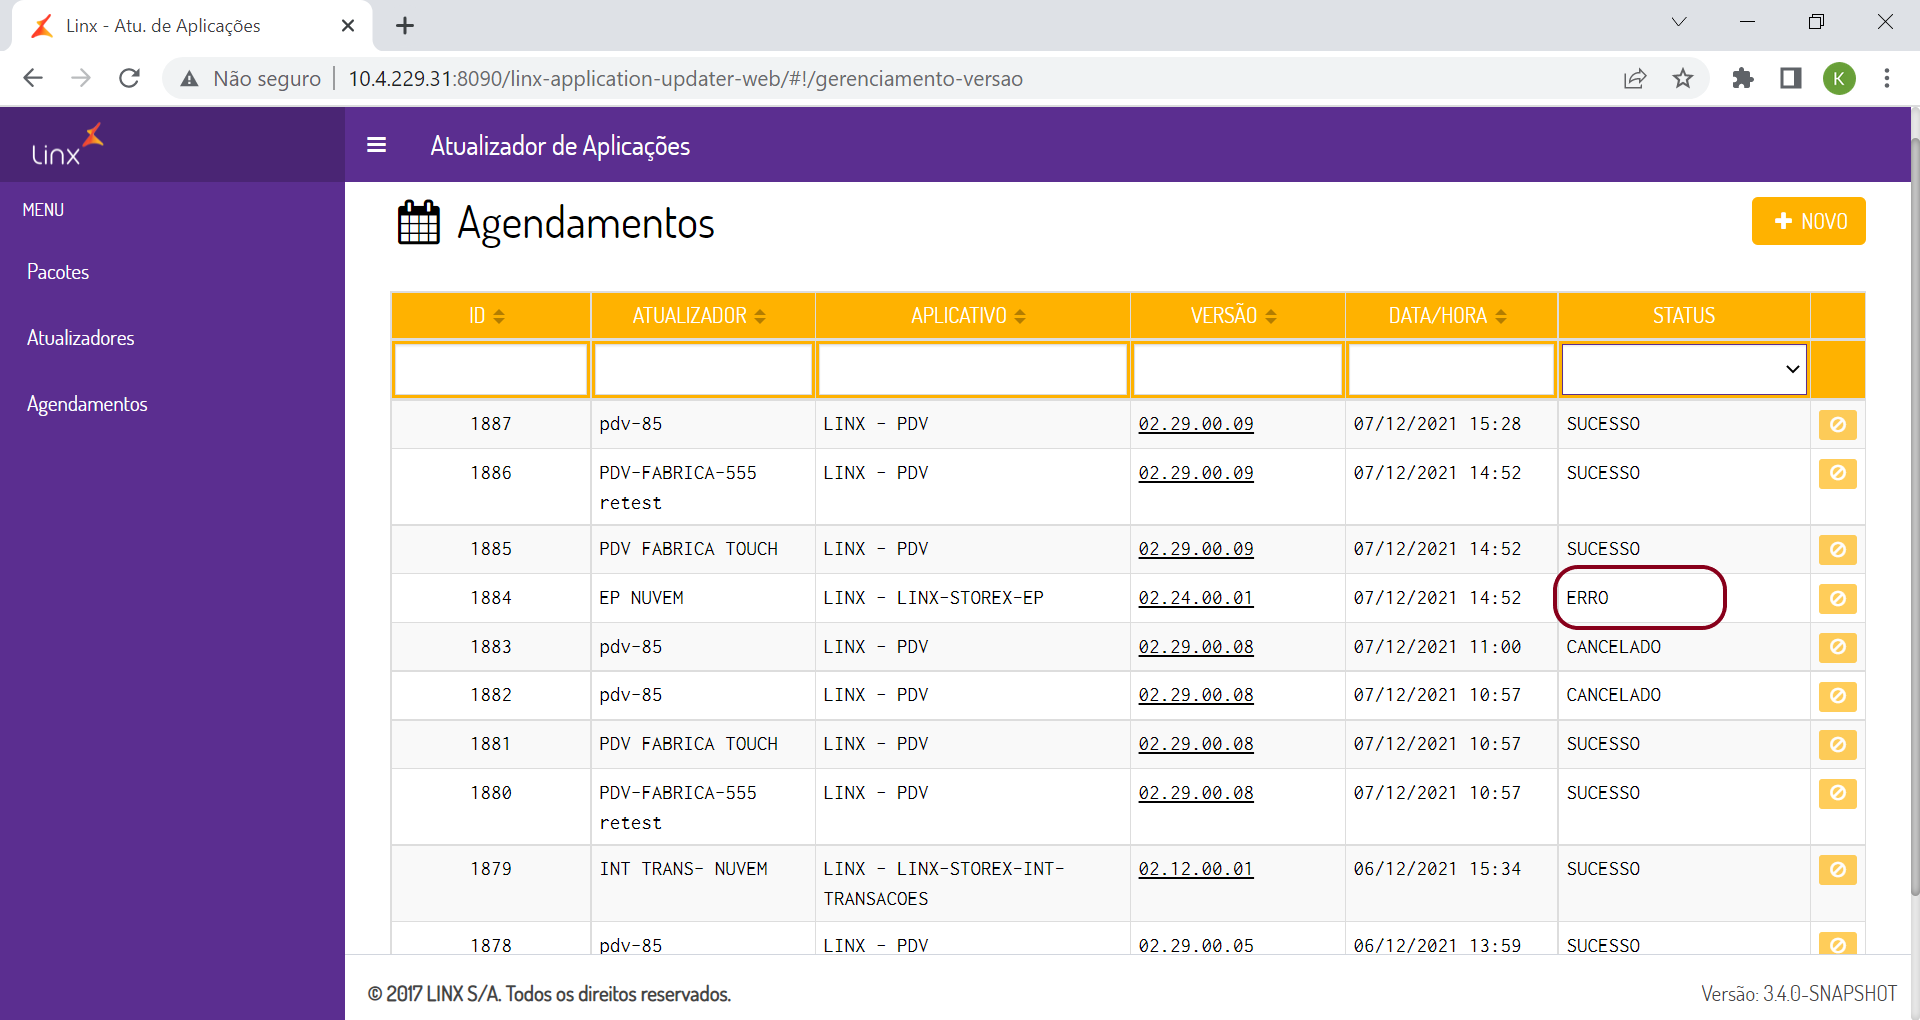Sort the table by VERSÃO column
The image size is (1920, 1020).
(1234, 316)
